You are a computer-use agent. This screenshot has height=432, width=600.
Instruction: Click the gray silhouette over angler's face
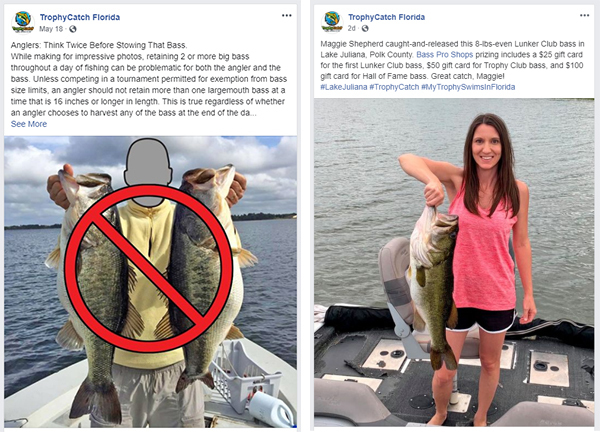(x=148, y=172)
